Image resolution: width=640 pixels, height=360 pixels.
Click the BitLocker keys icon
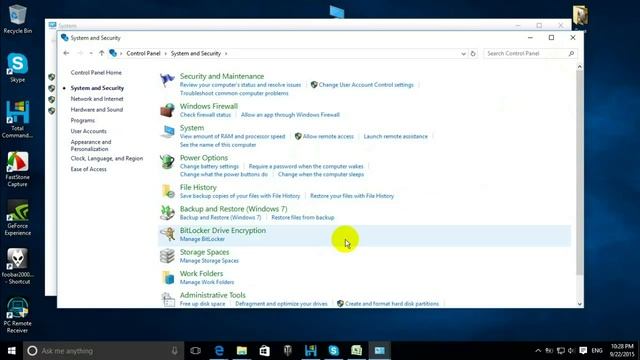[x=167, y=234]
